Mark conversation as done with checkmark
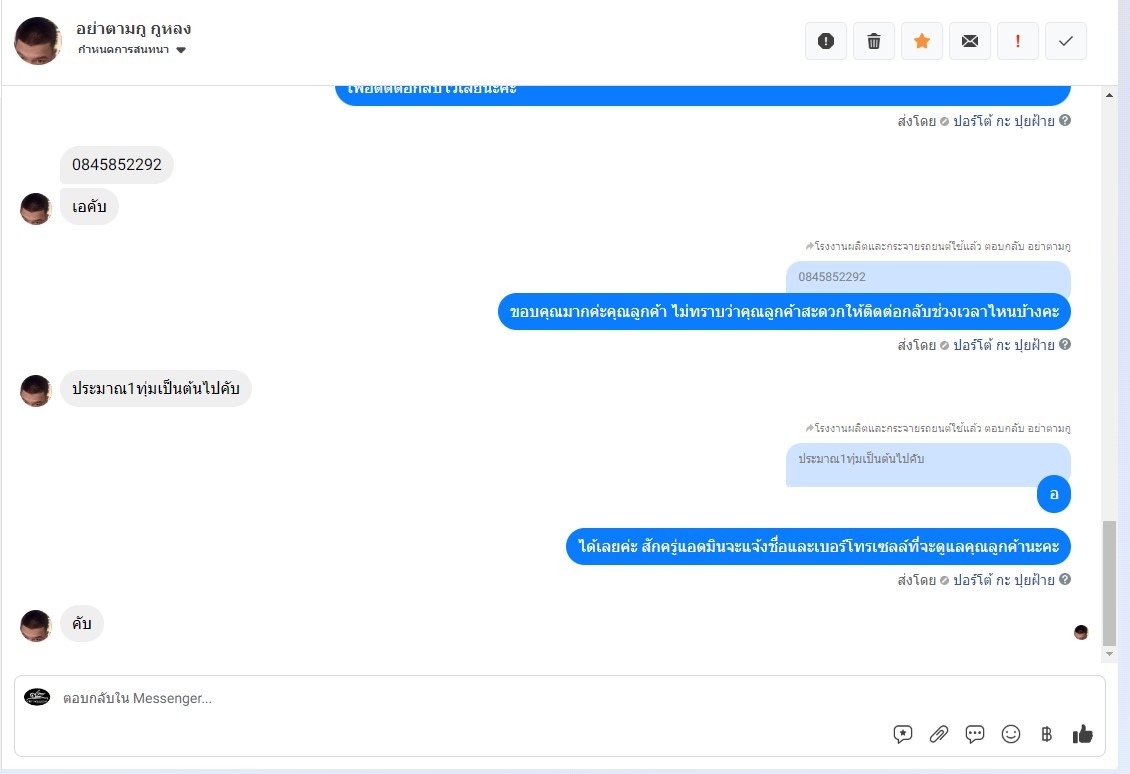Image resolution: width=1130 pixels, height=774 pixels. click(x=1066, y=41)
